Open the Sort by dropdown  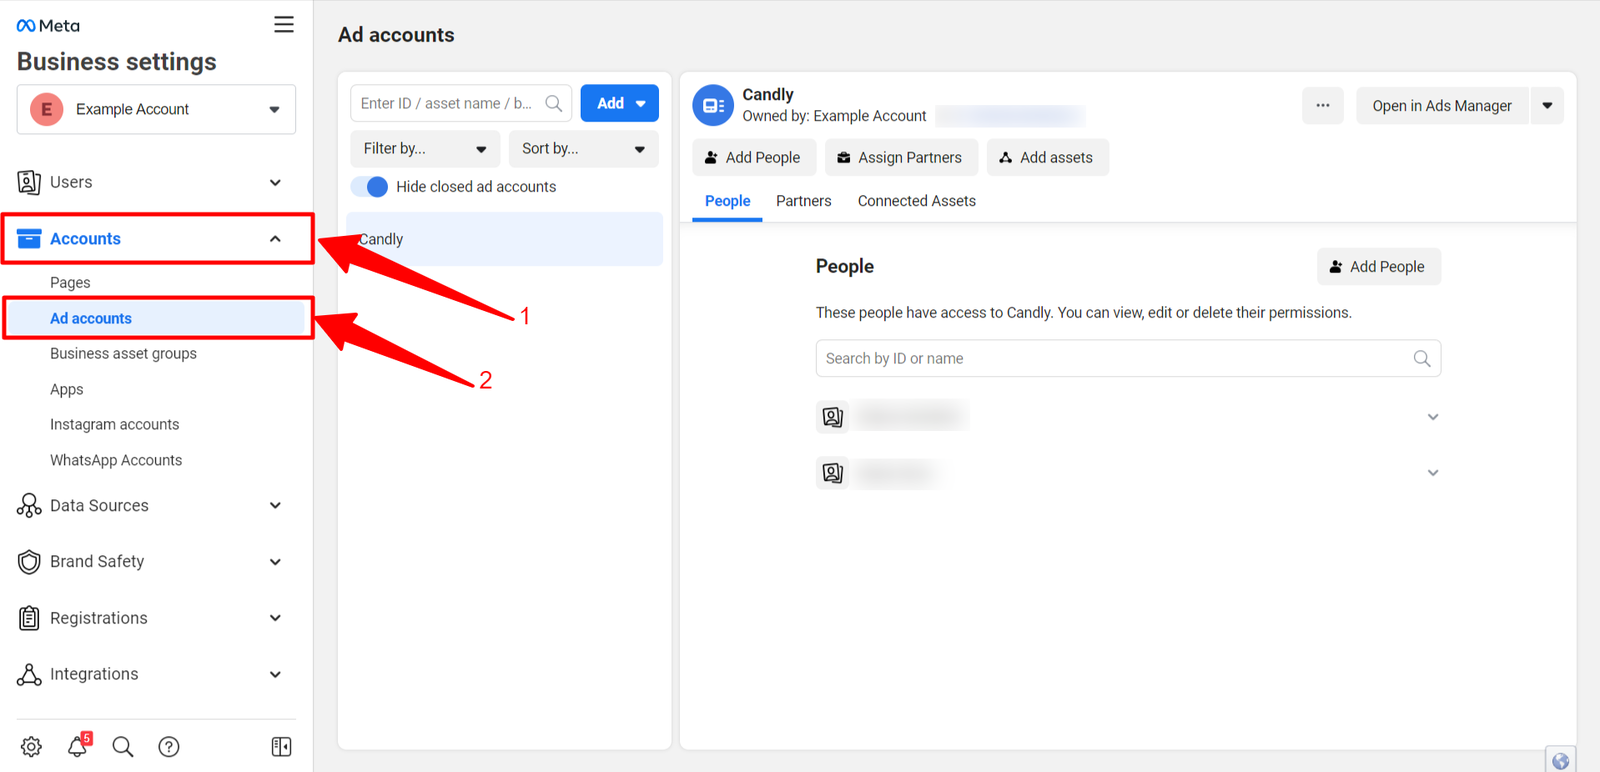point(584,148)
